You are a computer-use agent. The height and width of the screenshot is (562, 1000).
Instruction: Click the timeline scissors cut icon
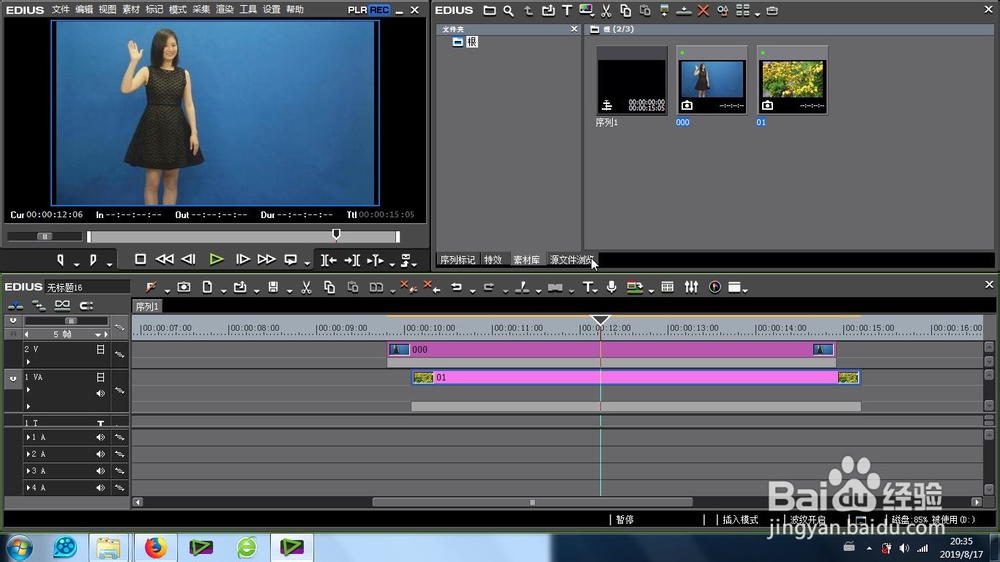pos(306,287)
